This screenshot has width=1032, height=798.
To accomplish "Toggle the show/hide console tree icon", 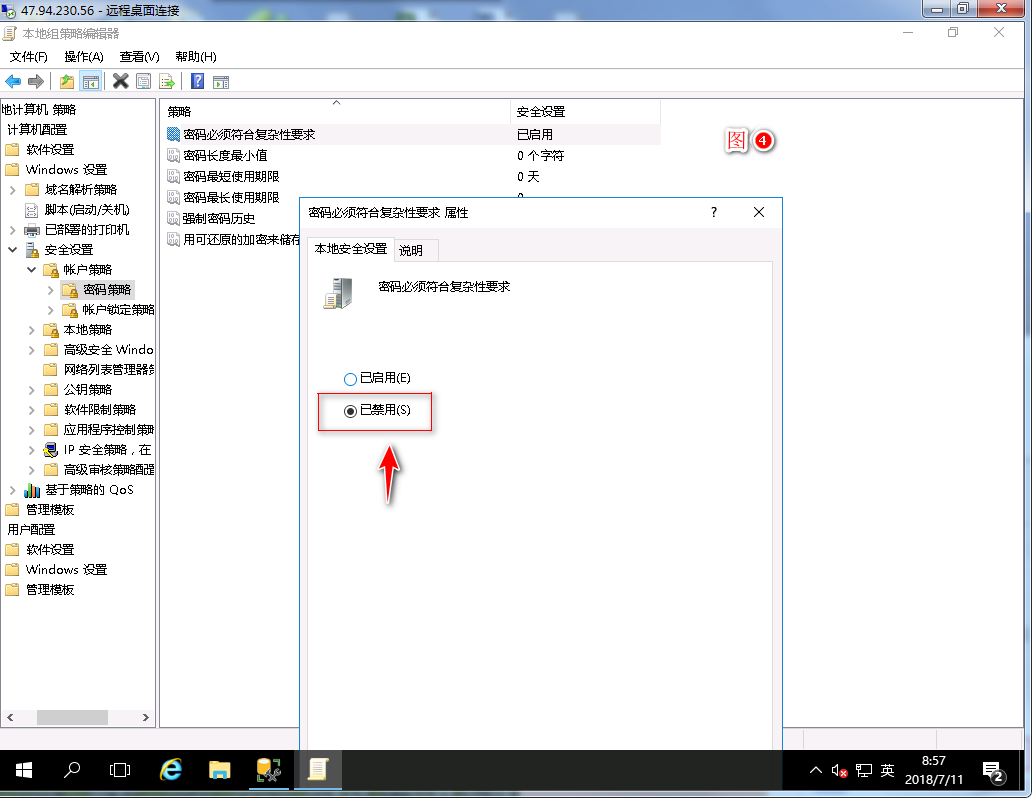I will click(x=91, y=82).
